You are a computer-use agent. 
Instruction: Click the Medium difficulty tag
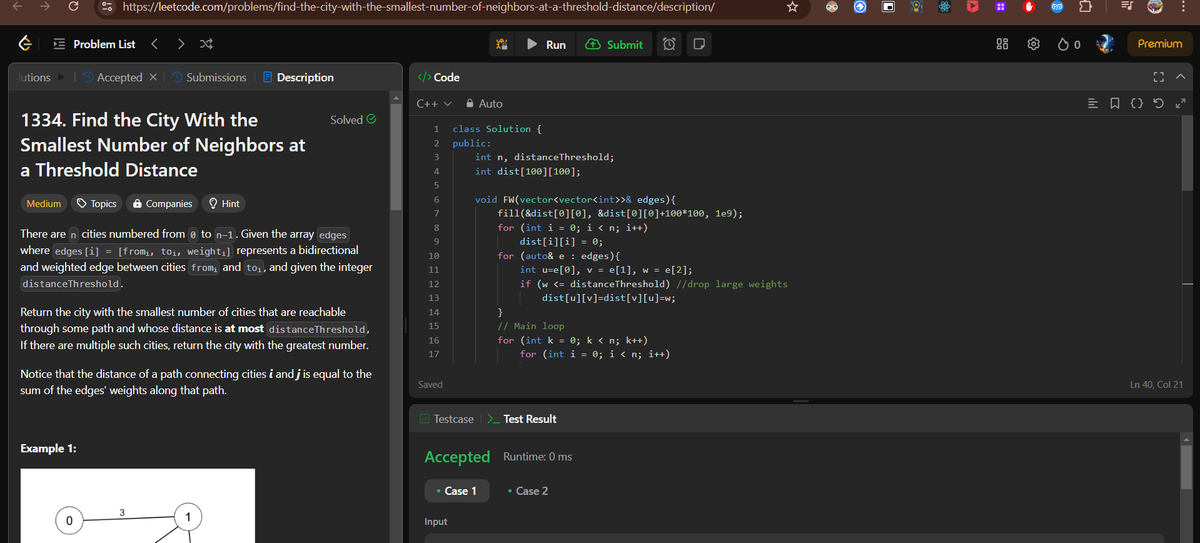[43, 204]
